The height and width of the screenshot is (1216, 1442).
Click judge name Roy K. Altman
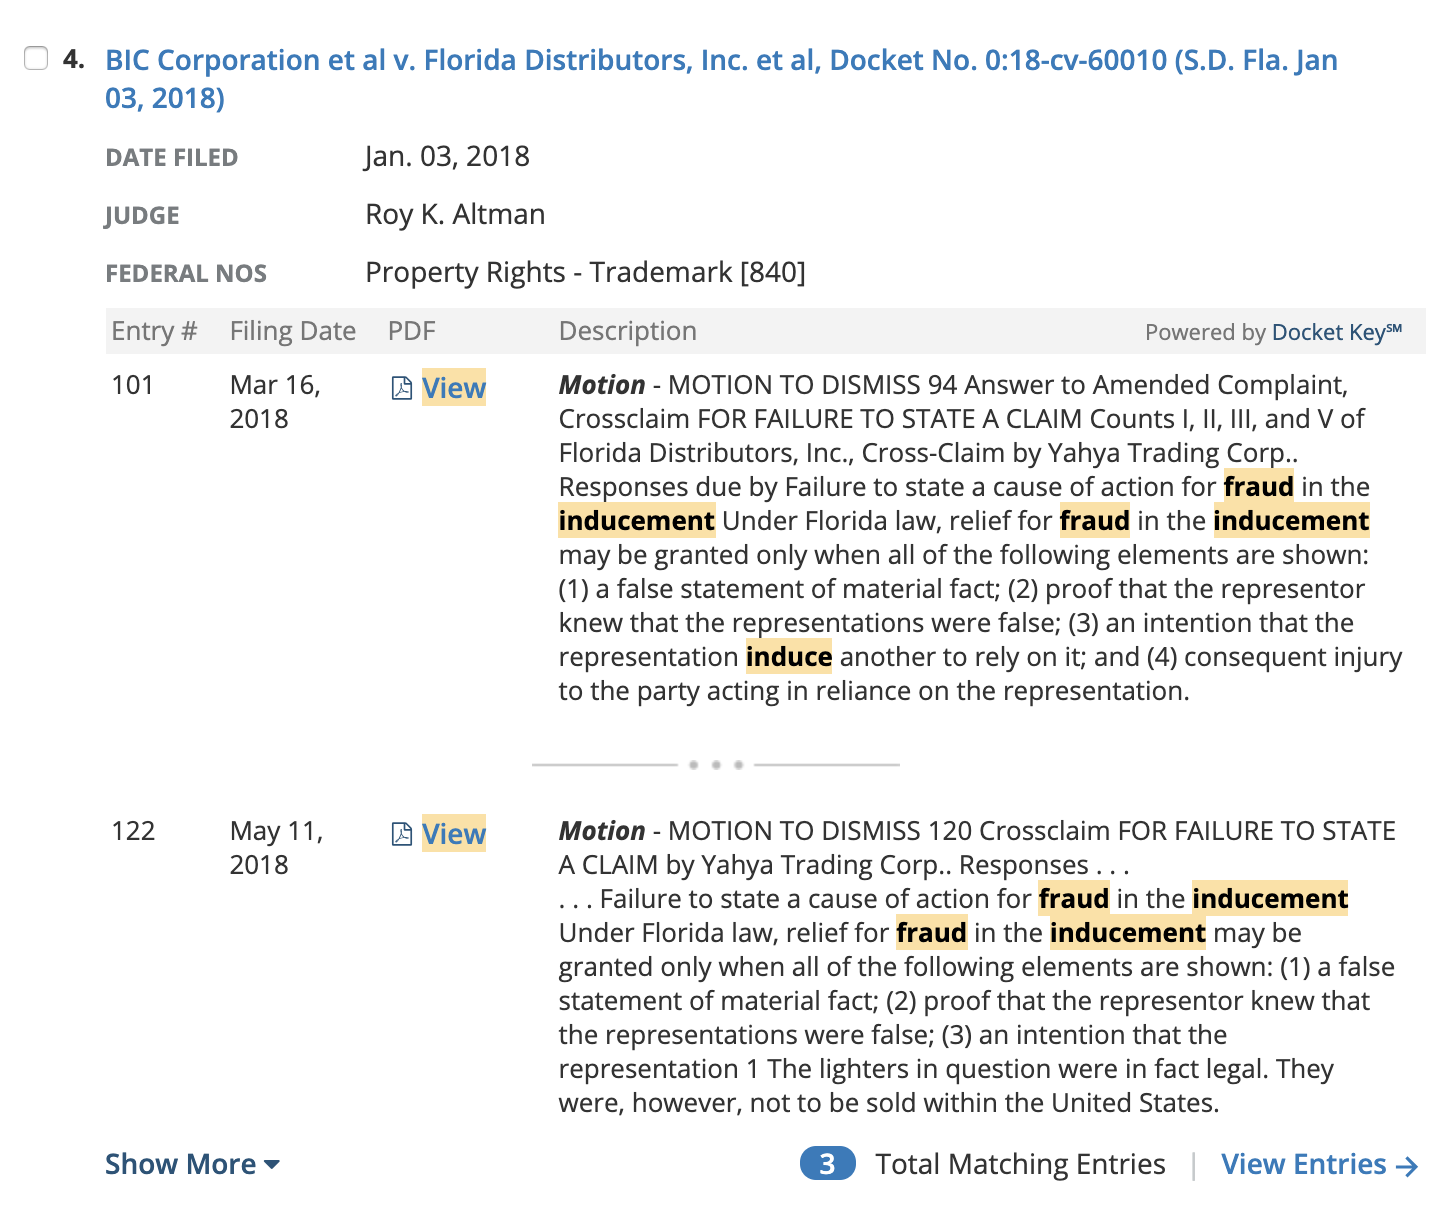pos(455,214)
